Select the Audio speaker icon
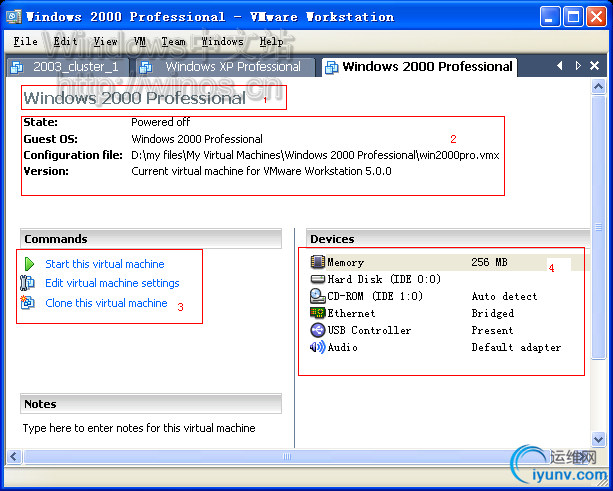Viewport: 613px width, 491px height. click(317, 347)
